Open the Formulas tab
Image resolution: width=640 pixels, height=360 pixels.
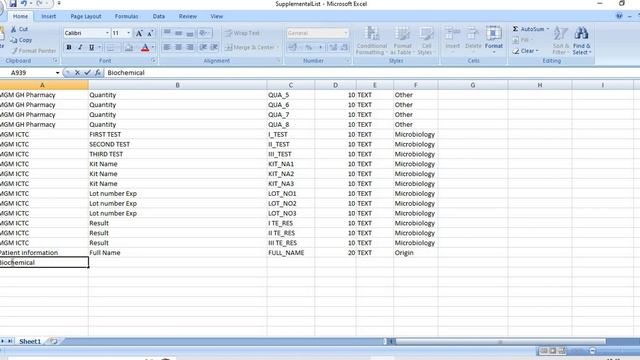[x=126, y=16]
